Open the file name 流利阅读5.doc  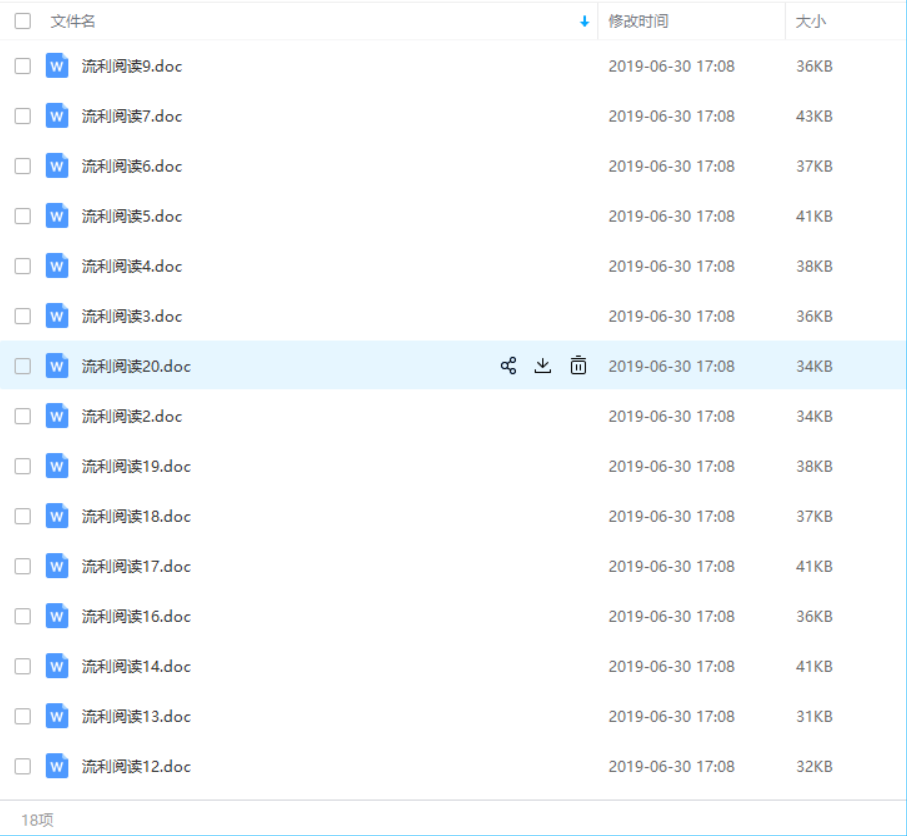132,216
